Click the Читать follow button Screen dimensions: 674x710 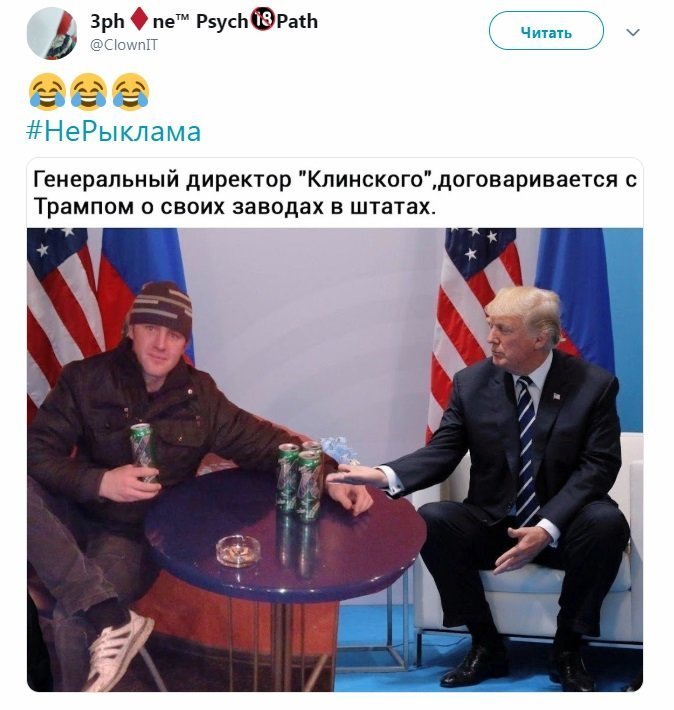tap(546, 31)
